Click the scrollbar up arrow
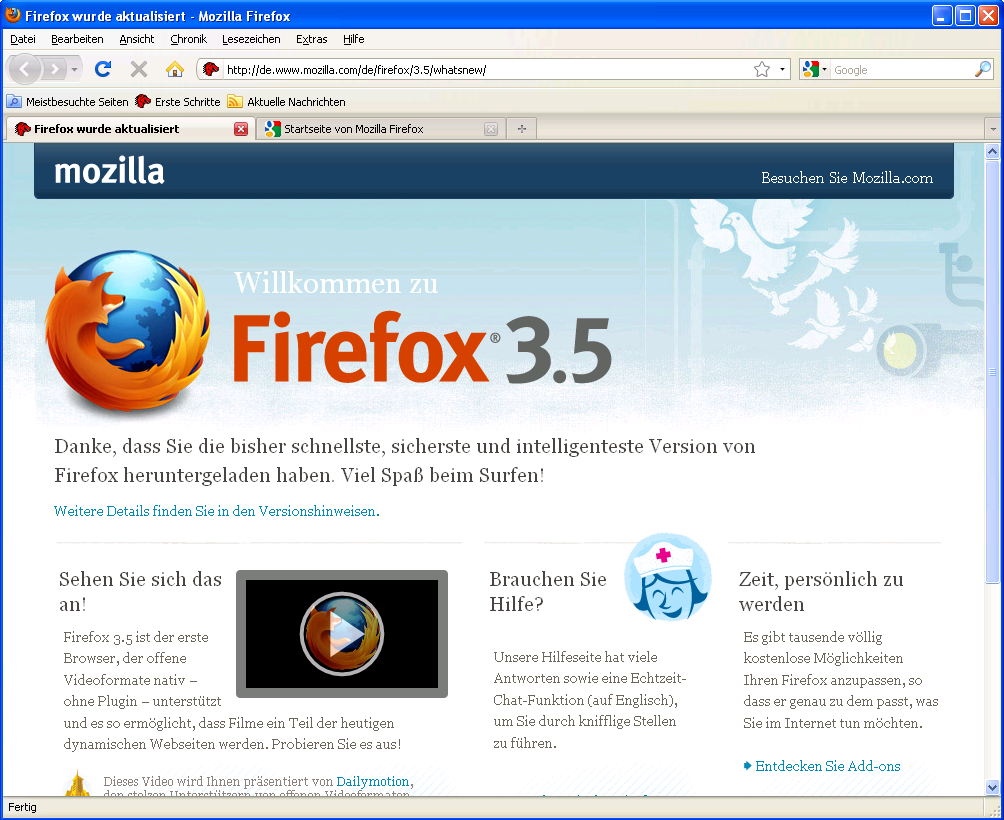The image size is (1004, 820). pyautogui.click(x=992, y=151)
